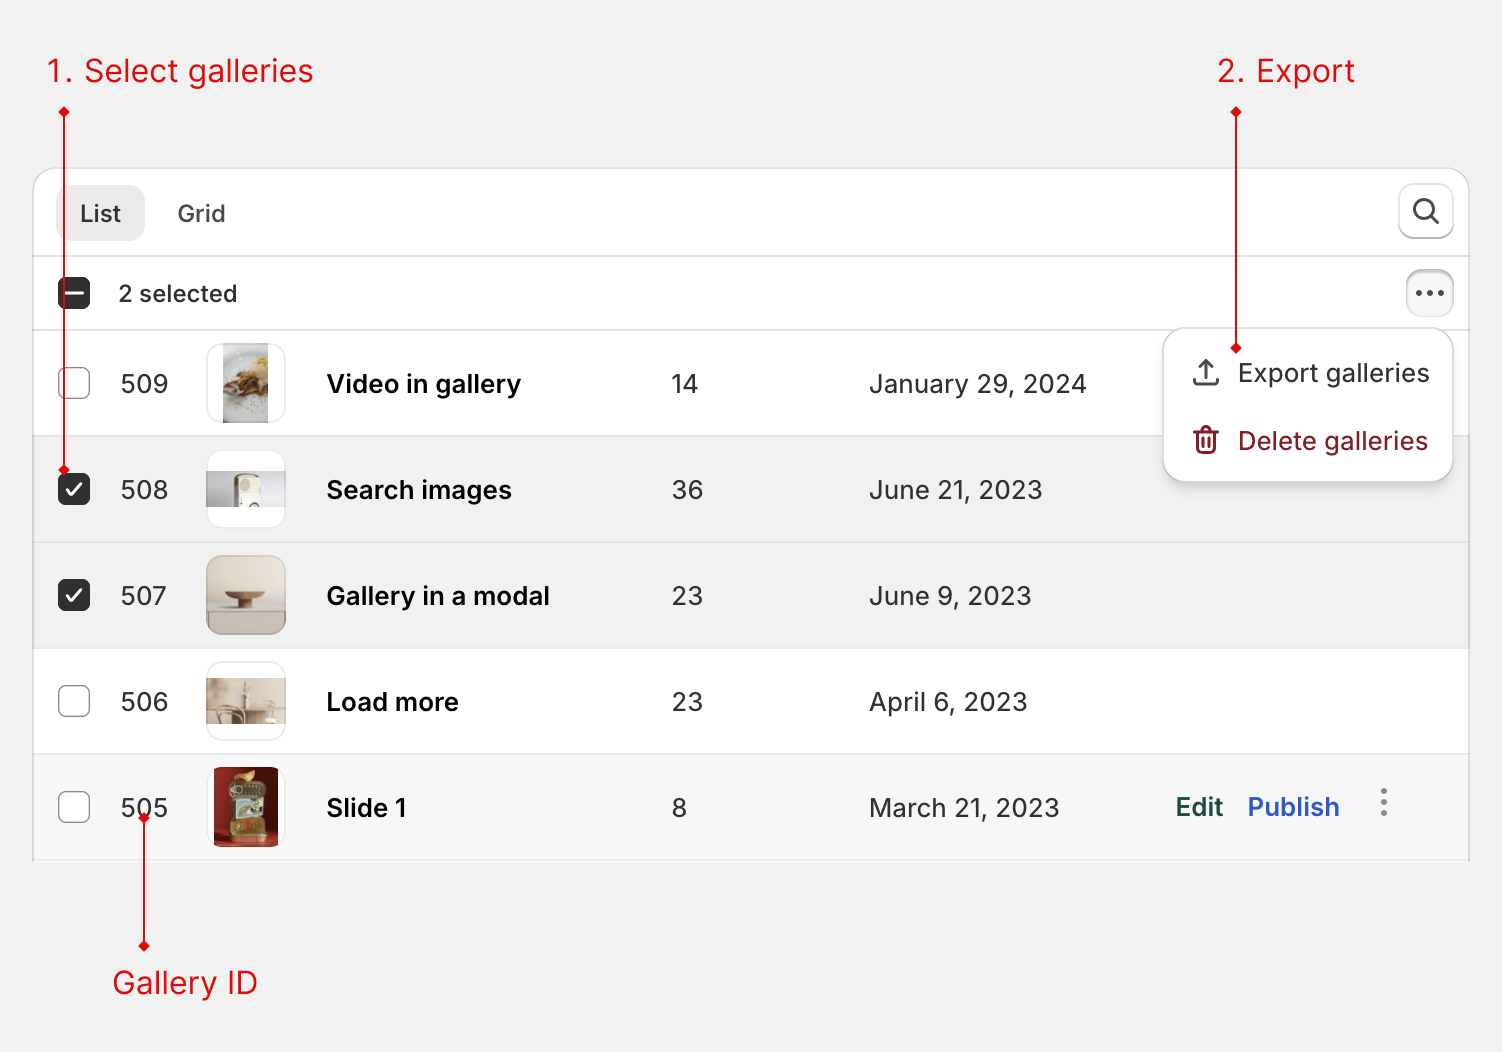
Task: Click the trash icon beside Delete galleries
Action: 1205,440
